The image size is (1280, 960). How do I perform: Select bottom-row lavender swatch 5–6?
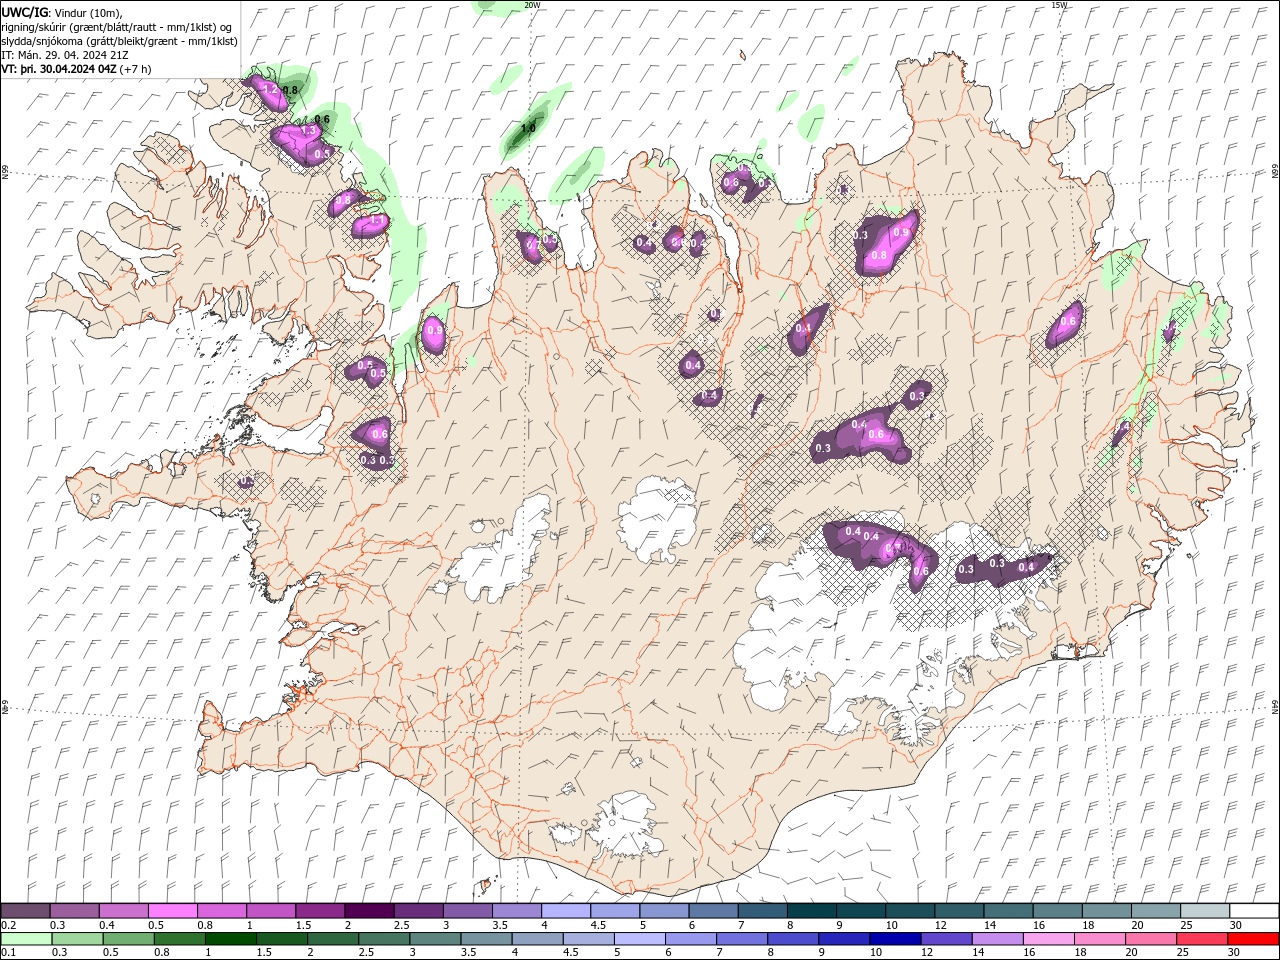coord(638,939)
